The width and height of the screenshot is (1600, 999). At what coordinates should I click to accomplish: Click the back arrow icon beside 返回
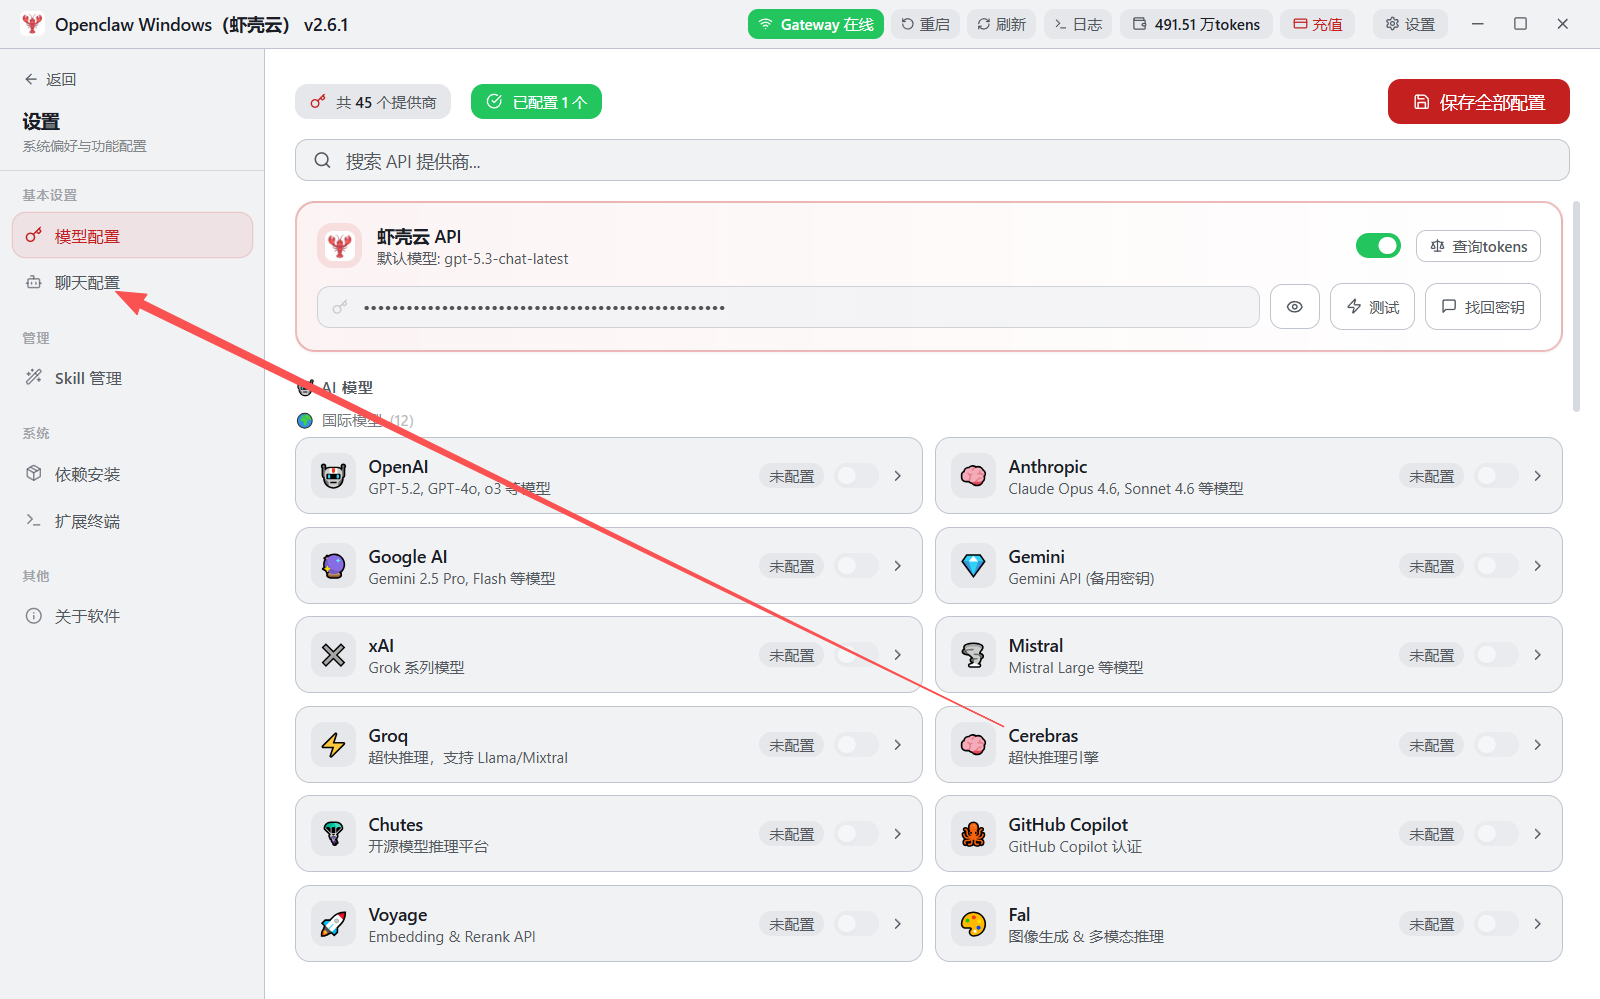31,79
